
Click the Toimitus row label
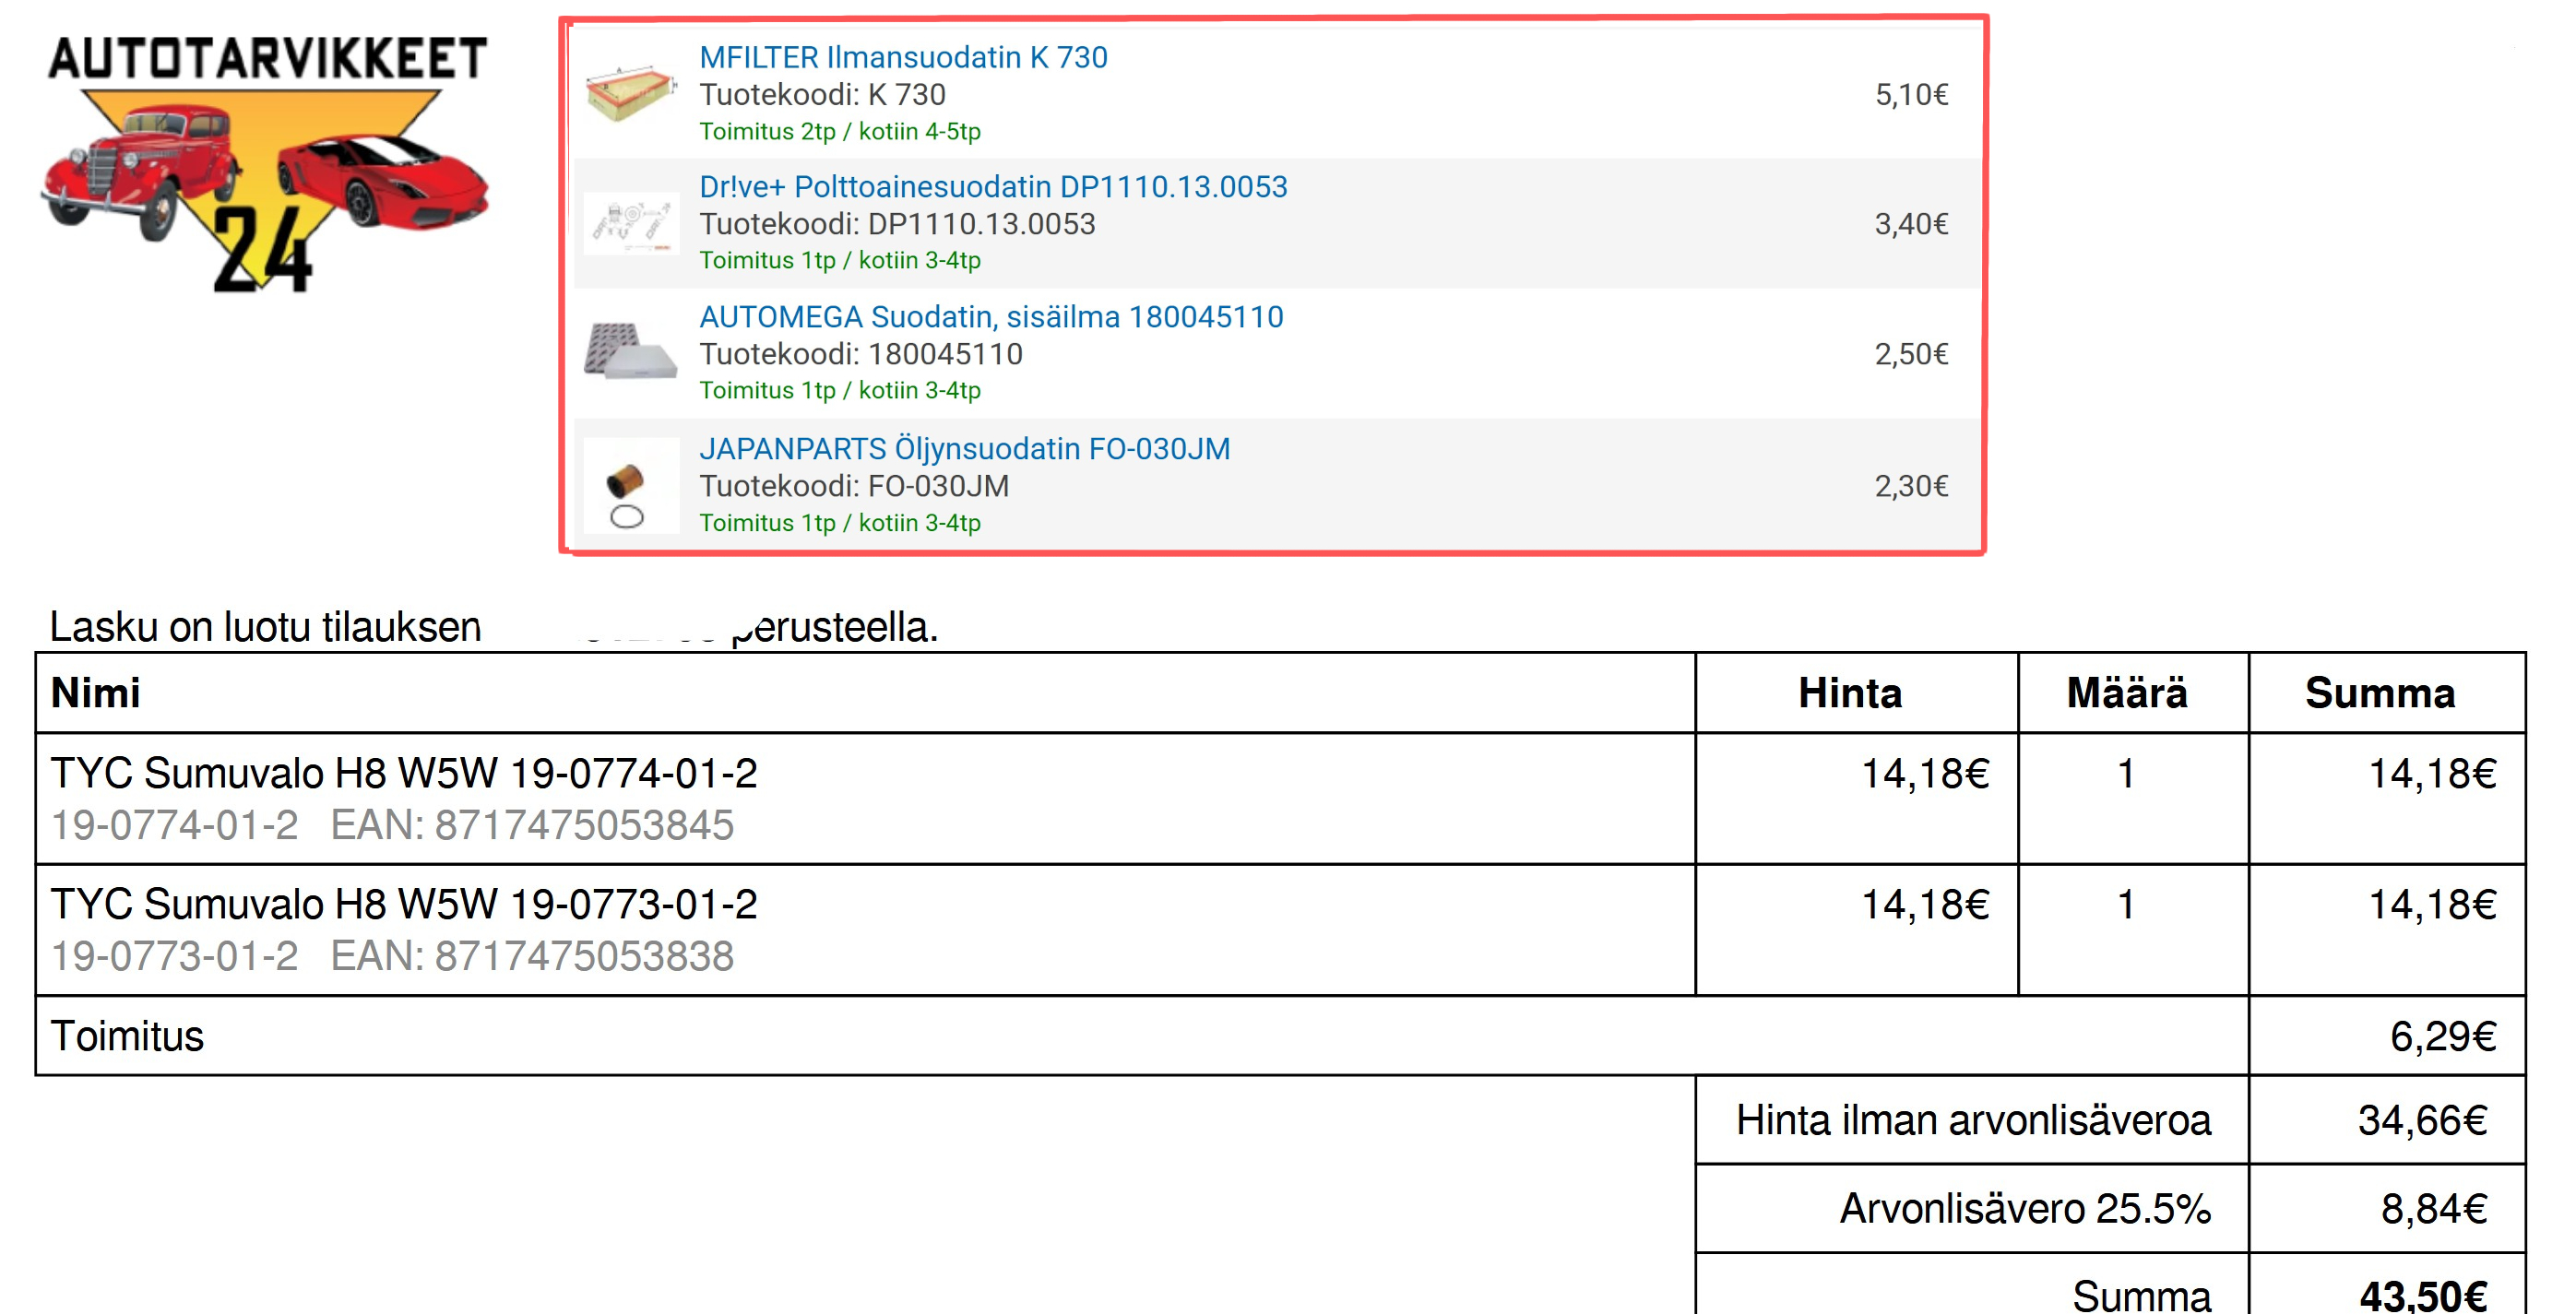tap(127, 1036)
